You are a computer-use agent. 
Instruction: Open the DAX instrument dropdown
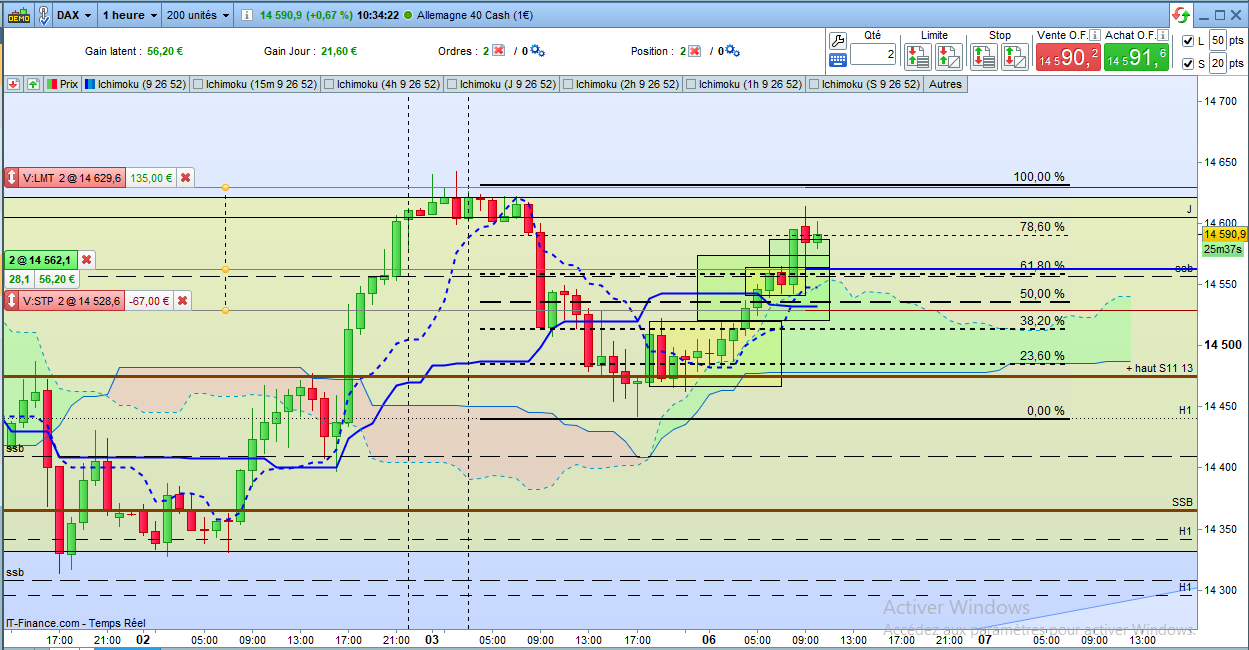coord(75,15)
